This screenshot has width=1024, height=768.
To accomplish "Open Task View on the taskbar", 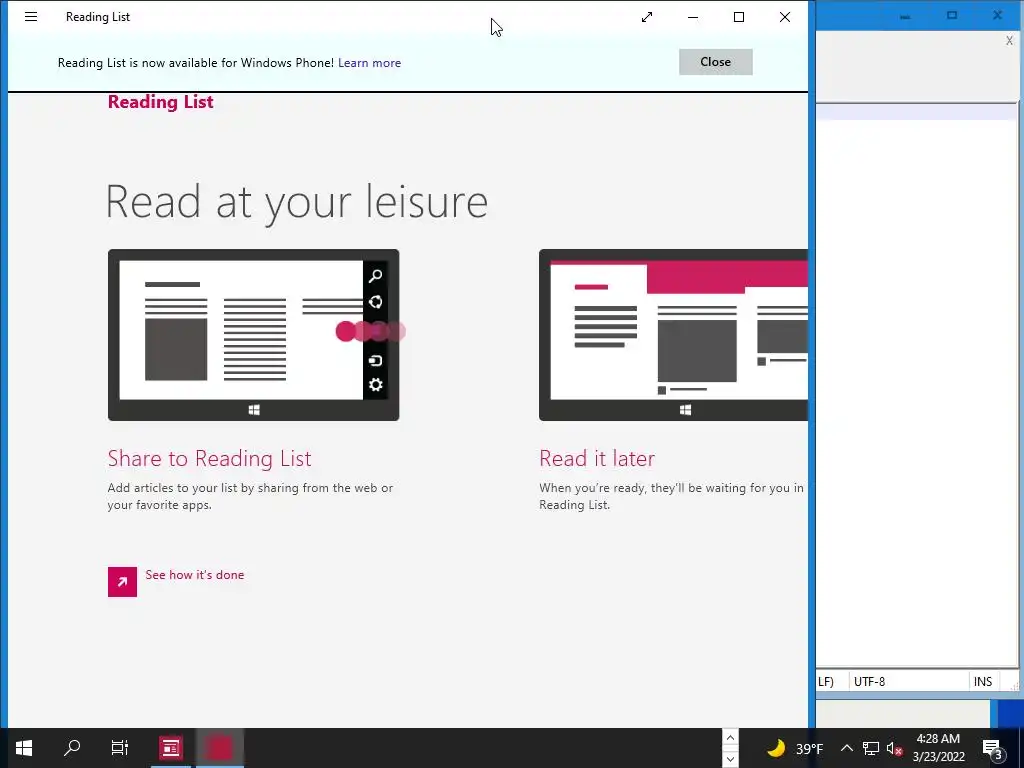I will coord(120,748).
